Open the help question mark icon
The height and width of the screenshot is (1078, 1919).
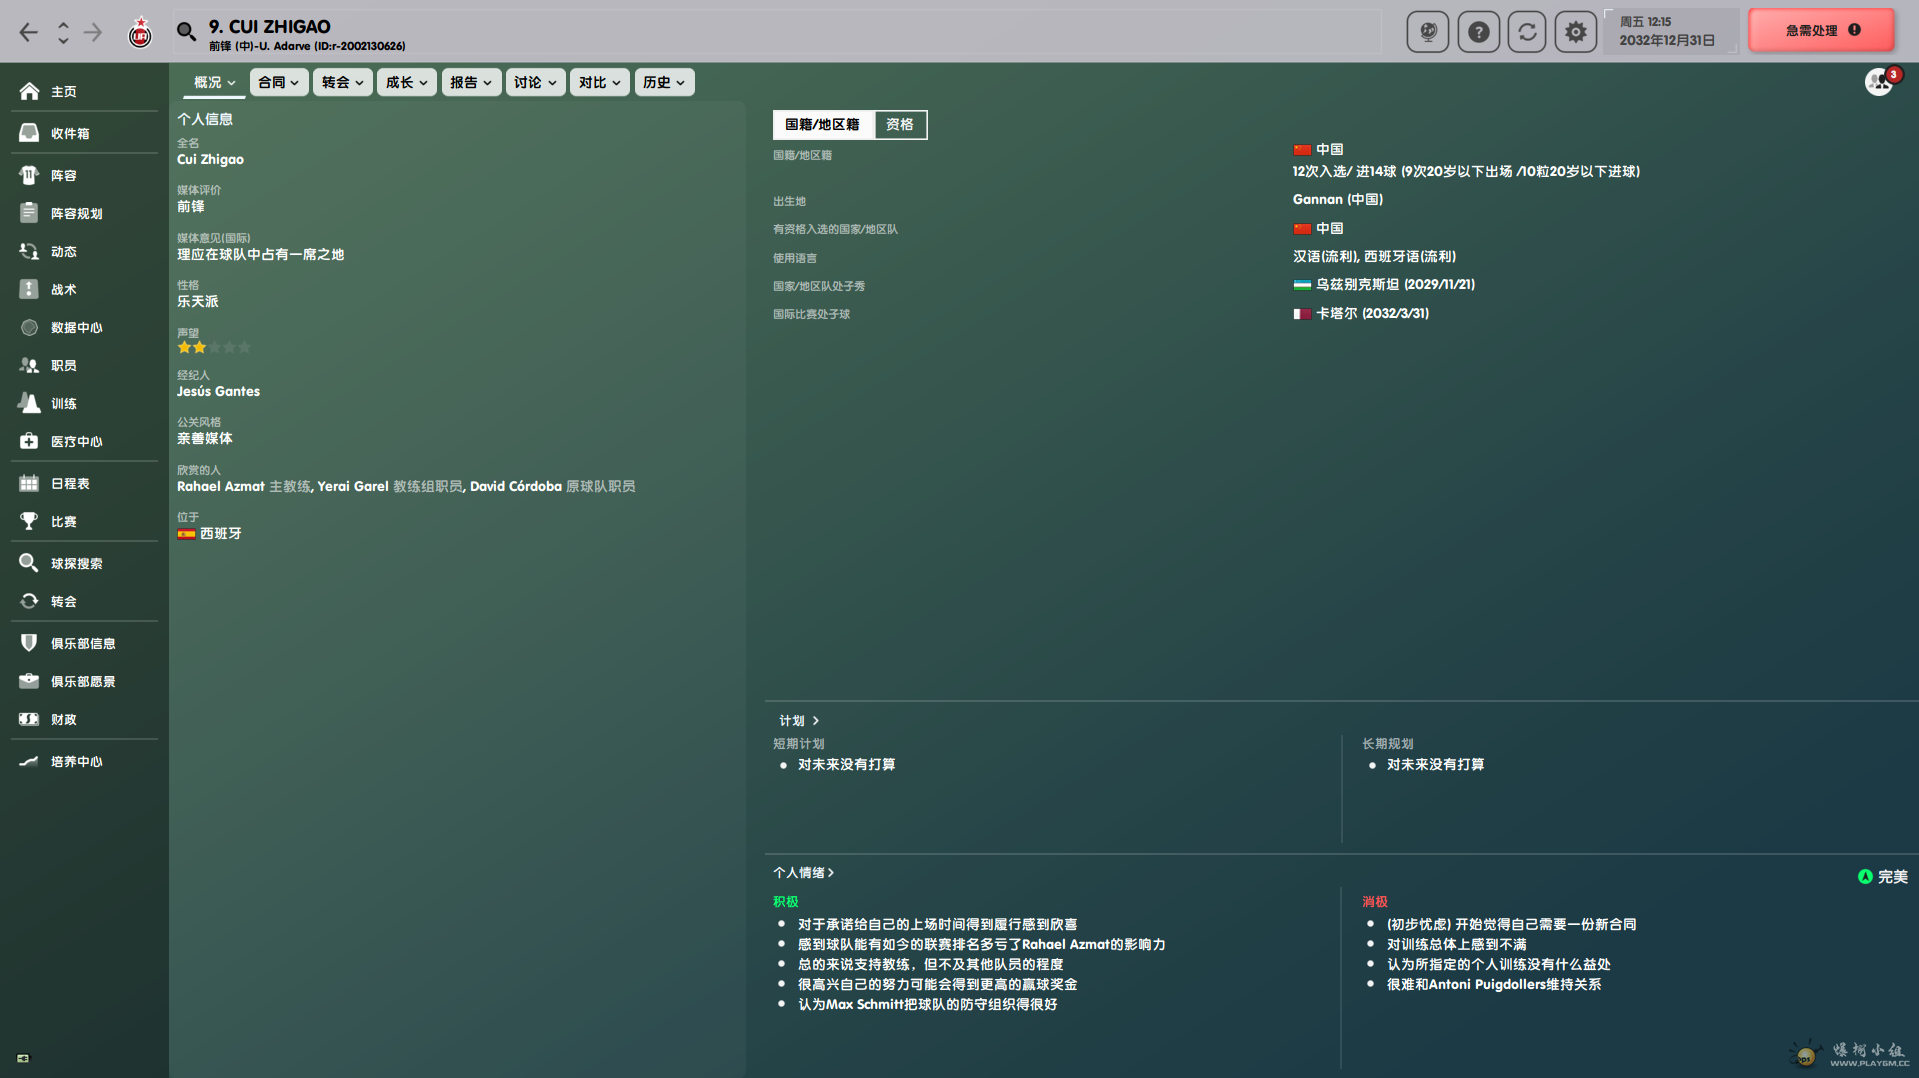click(1477, 32)
